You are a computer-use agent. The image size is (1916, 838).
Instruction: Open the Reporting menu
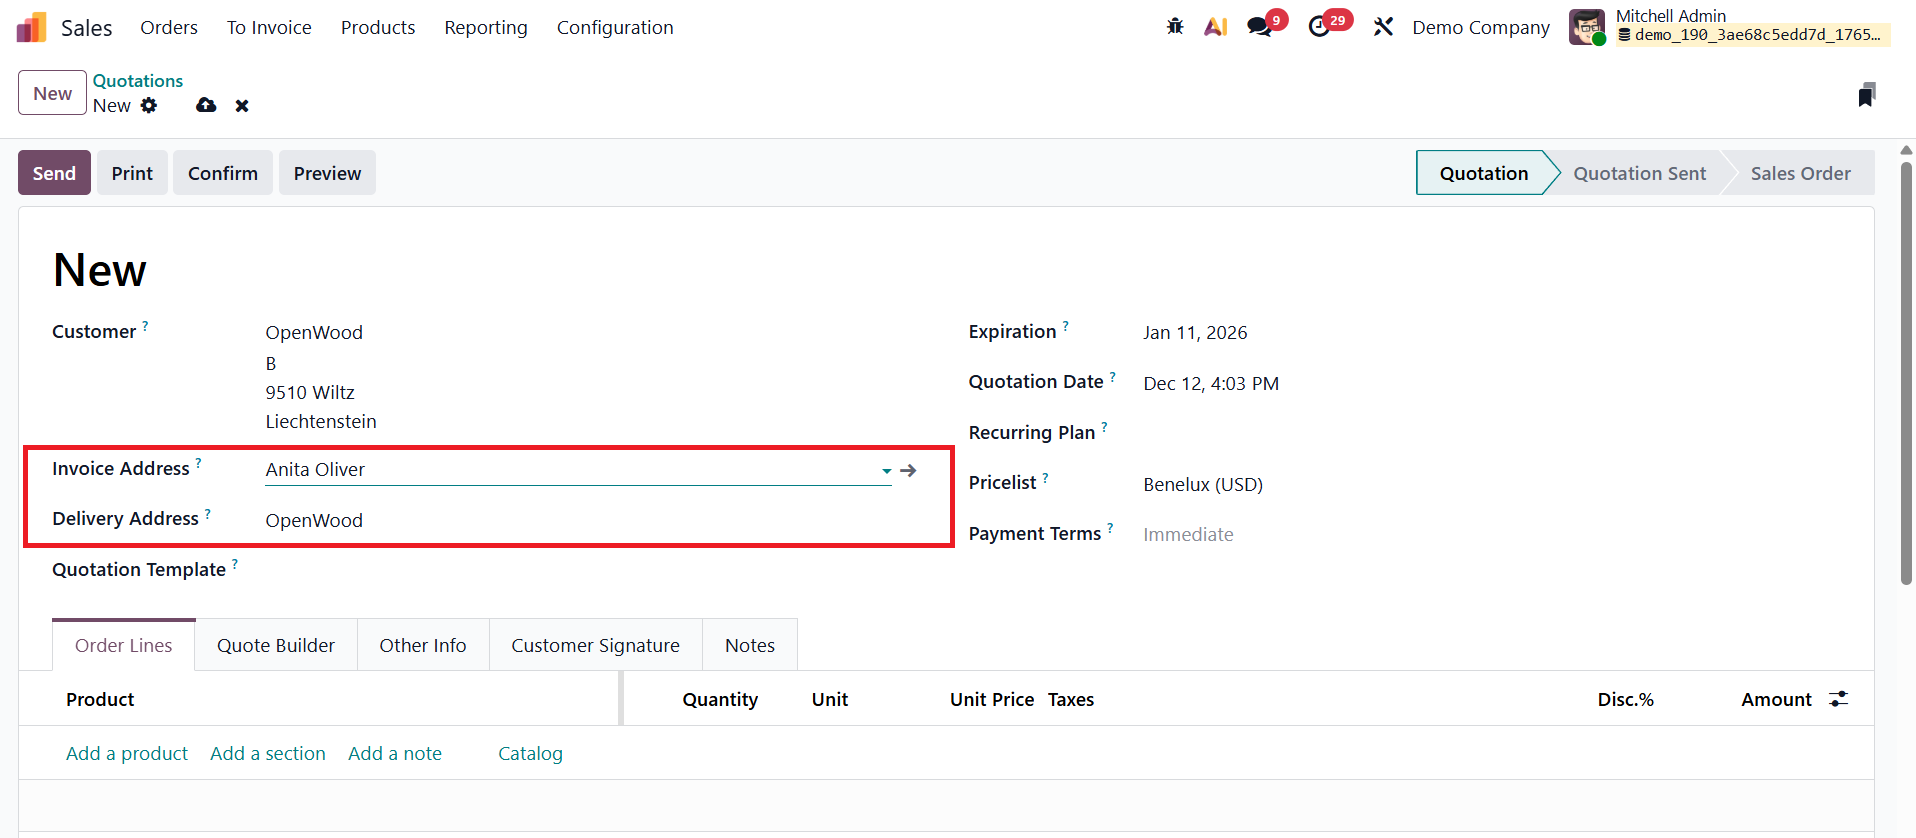coord(485,28)
